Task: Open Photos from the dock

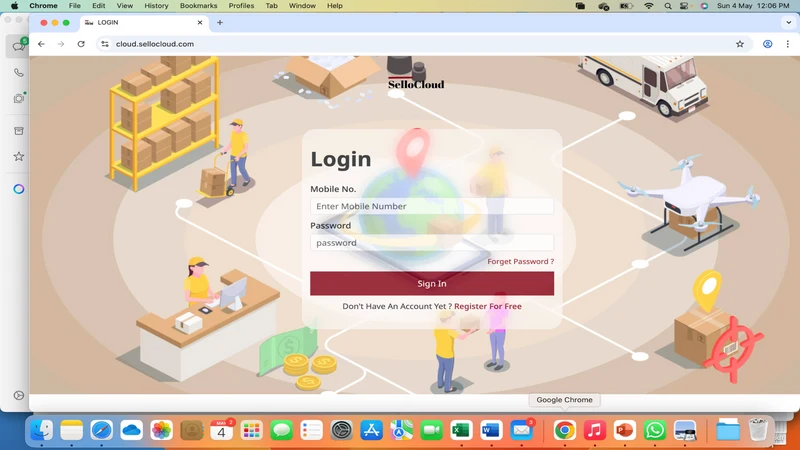Action: [x=162, y=430]
